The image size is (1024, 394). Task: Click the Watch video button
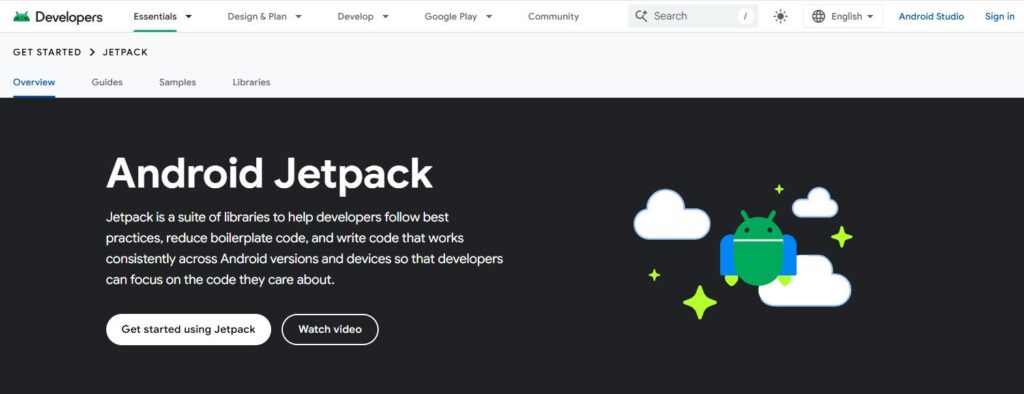coord(330,329)
